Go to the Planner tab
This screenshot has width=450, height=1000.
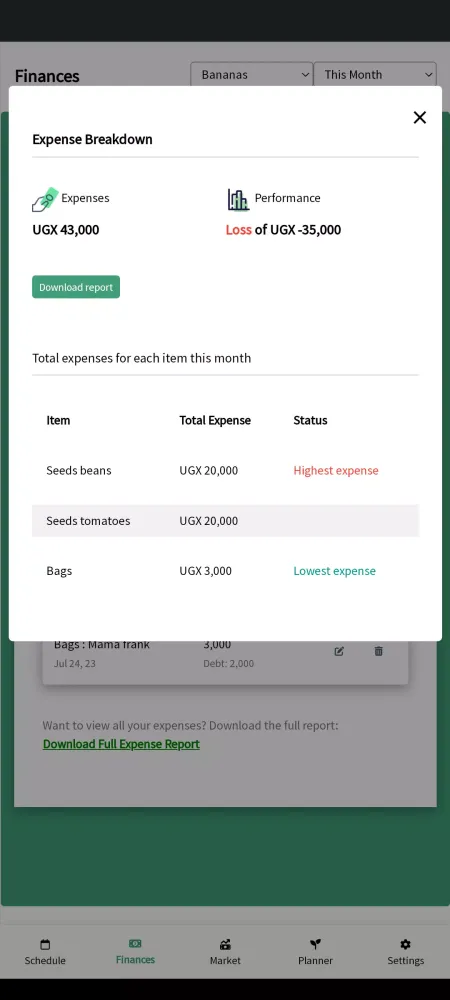[316, 952]
